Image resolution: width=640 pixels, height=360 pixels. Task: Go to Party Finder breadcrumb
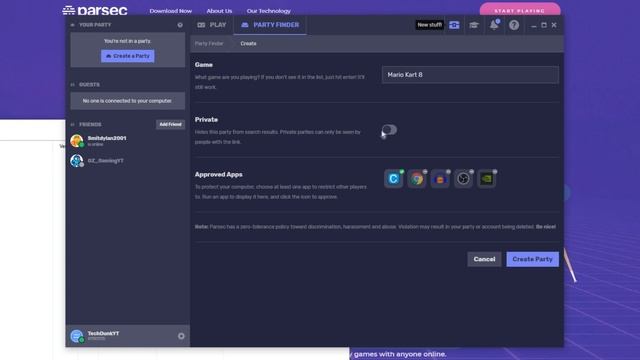(209, 43)
